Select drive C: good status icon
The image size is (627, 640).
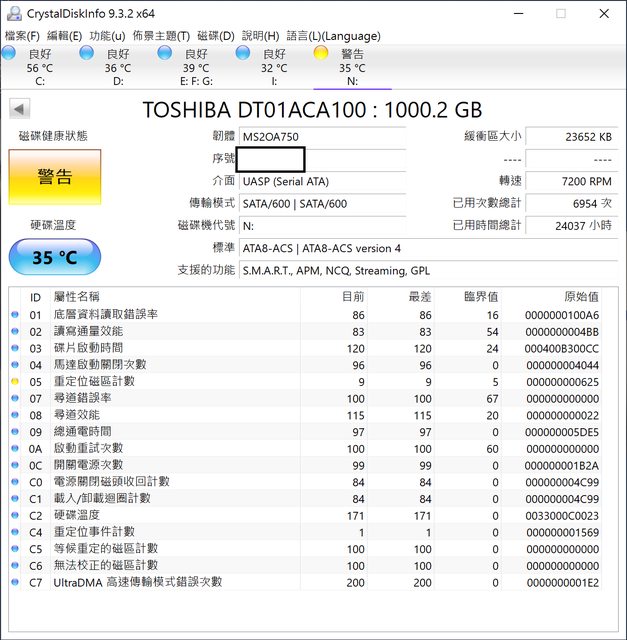coord(9,53)
